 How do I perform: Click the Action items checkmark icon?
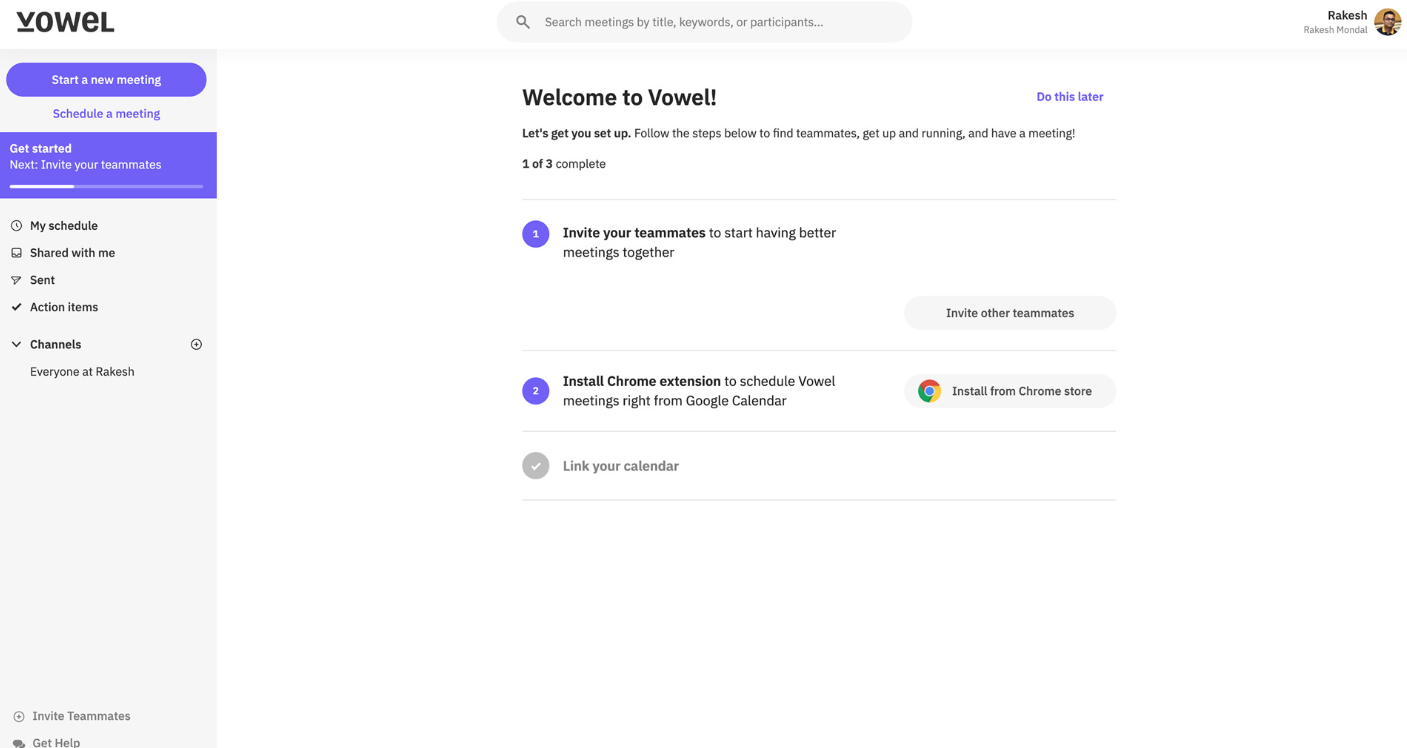tap(16, 307)
